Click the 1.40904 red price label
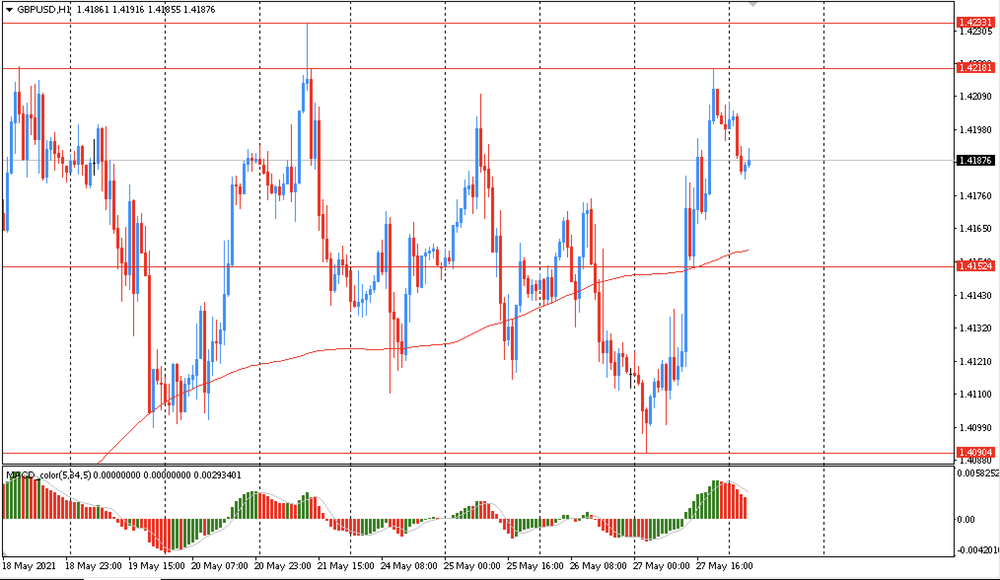The width and height of the screenshot is (1000, 580). 975,452
